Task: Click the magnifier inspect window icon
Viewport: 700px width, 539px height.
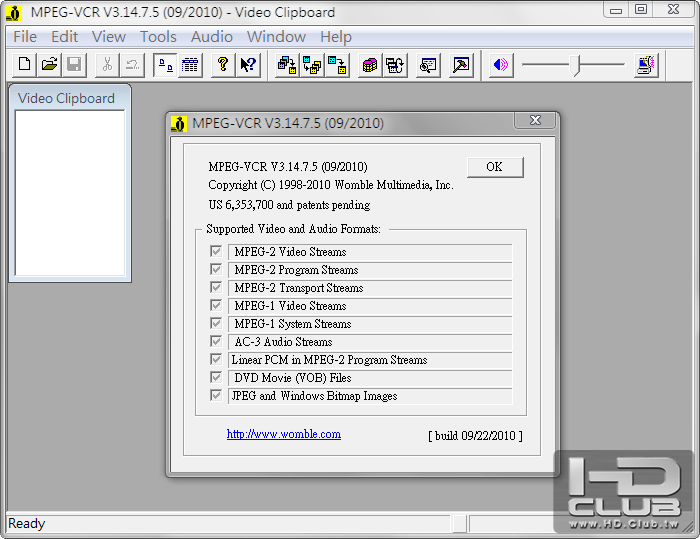Action: click(428, 65)
